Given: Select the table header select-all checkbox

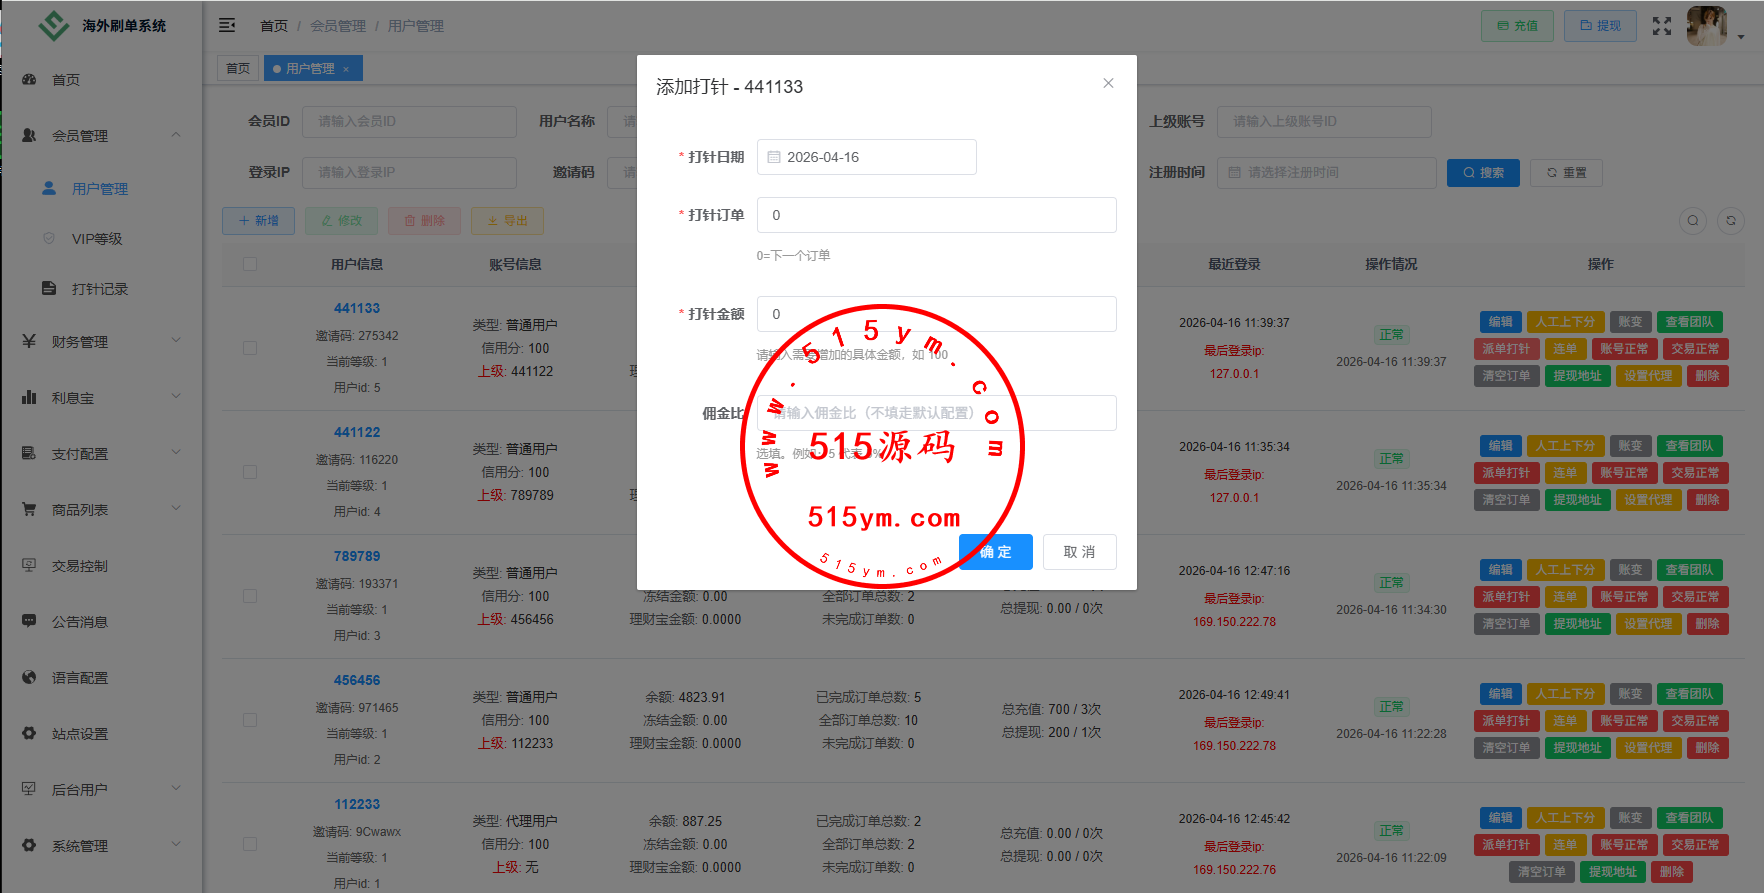Looking at the screenshot, I should (250, 264).
